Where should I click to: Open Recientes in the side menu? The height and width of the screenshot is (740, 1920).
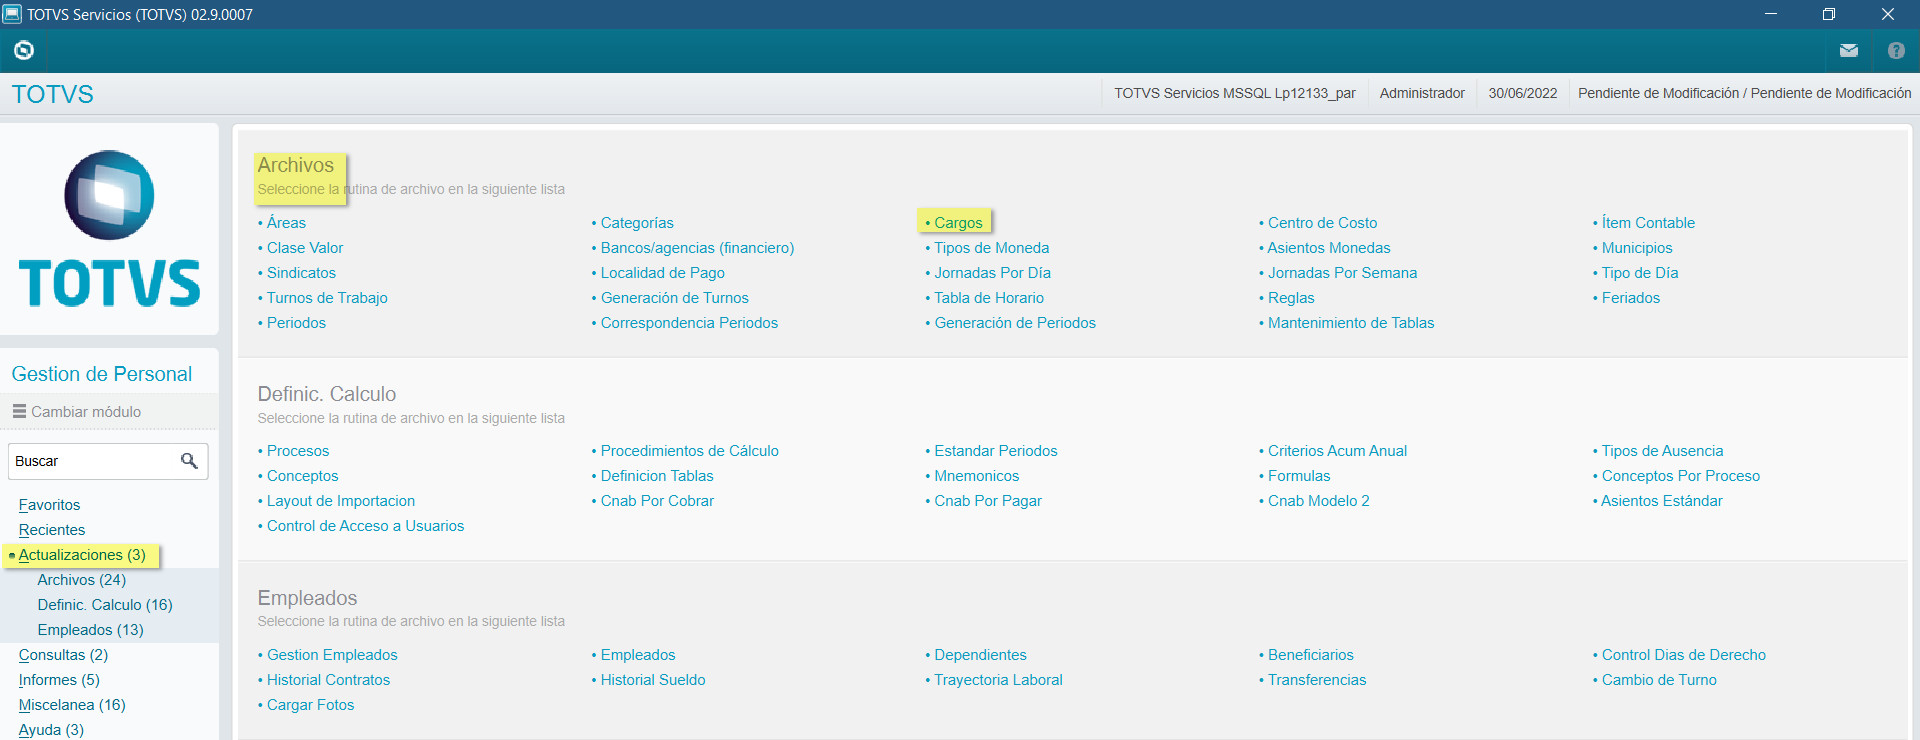[x=52, y=530]
